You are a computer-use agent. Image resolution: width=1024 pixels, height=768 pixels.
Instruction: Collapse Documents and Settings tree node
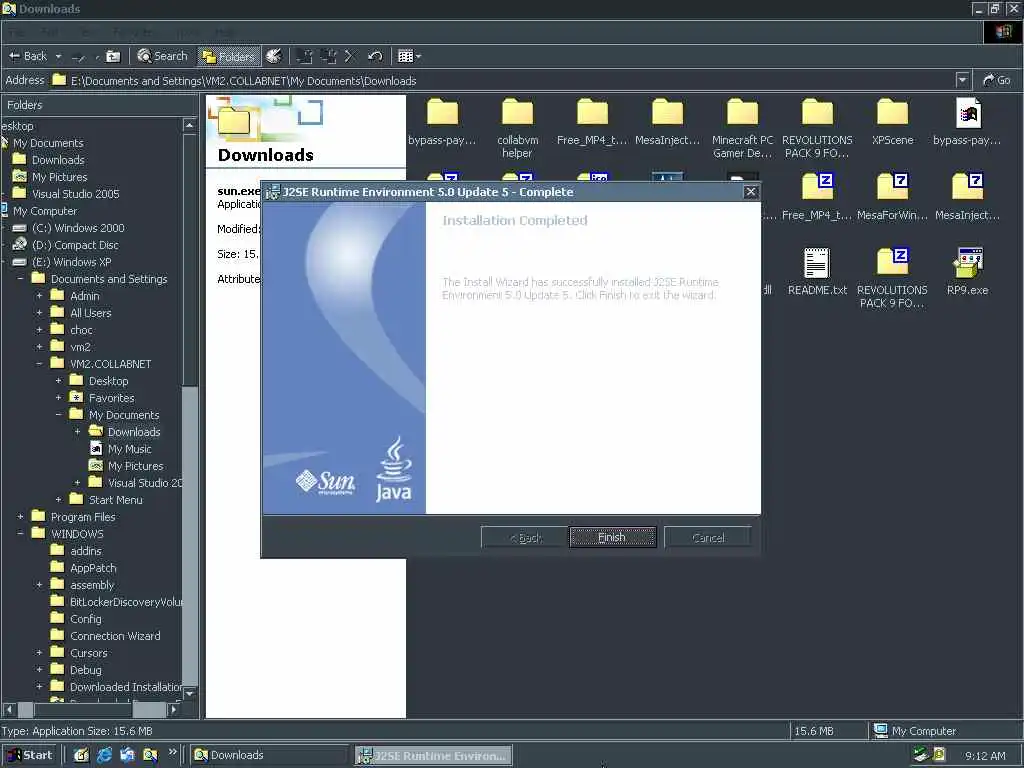click(20, 279)
